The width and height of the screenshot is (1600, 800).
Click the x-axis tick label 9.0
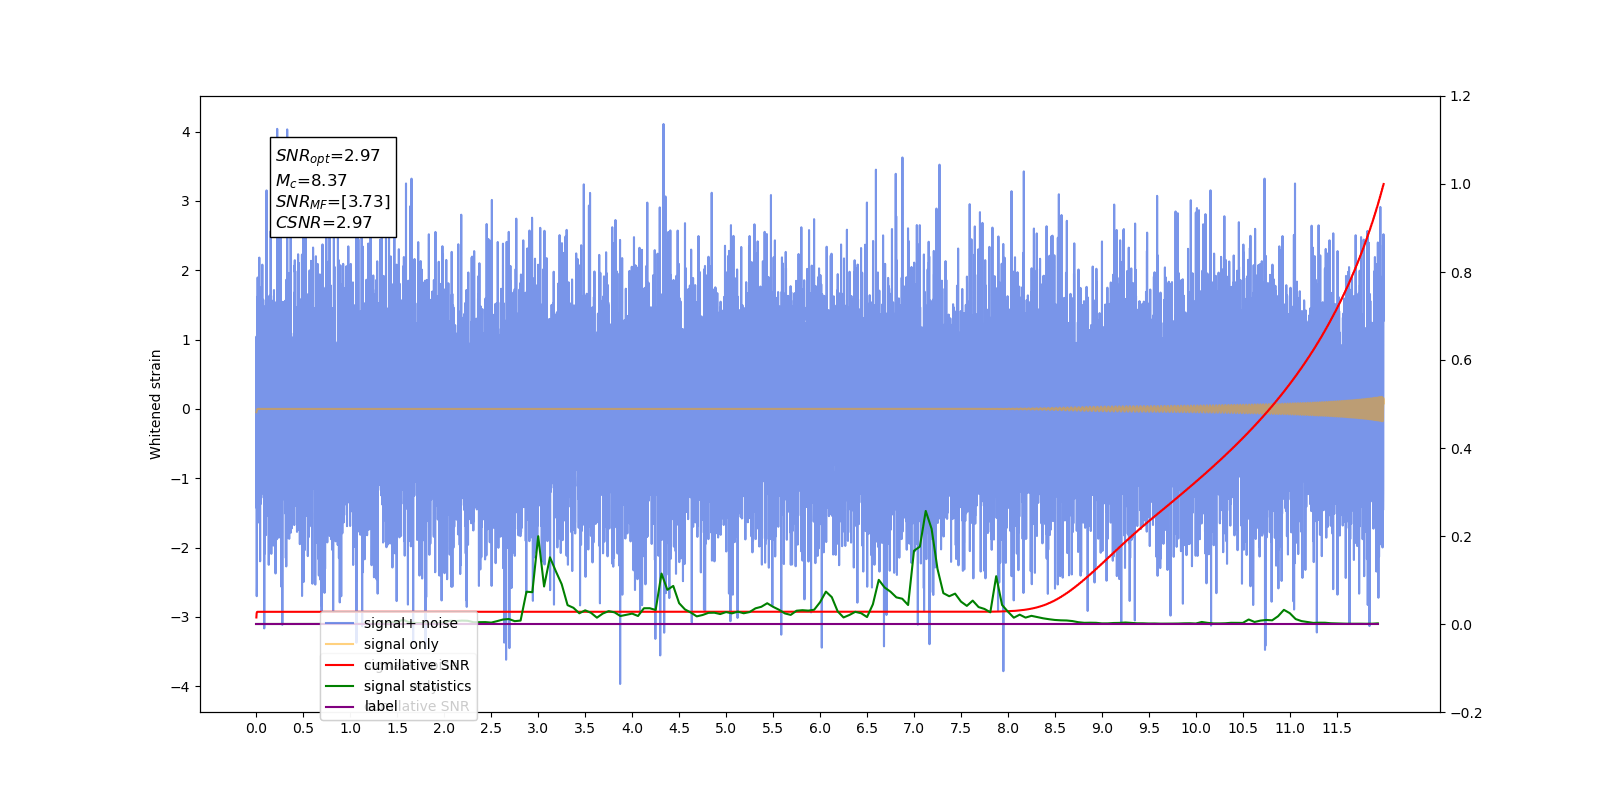click(x=1102, y=729)
